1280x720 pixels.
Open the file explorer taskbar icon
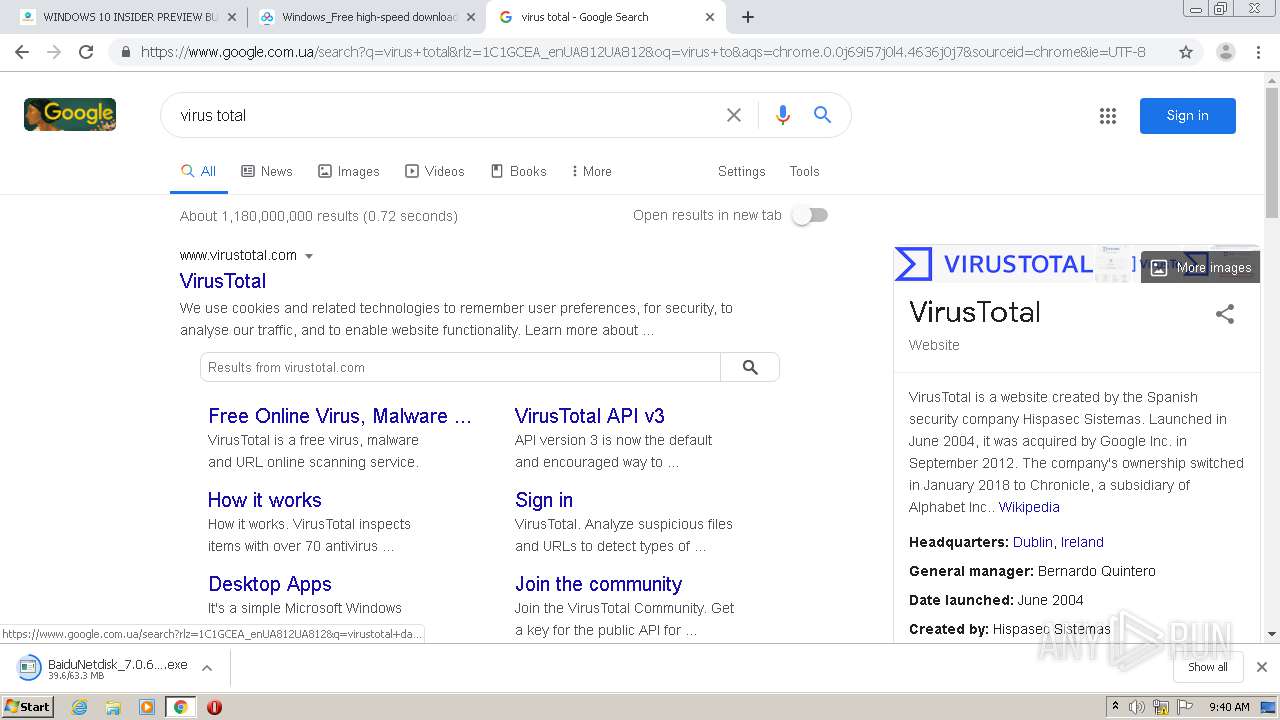click(x=113, y=707)
